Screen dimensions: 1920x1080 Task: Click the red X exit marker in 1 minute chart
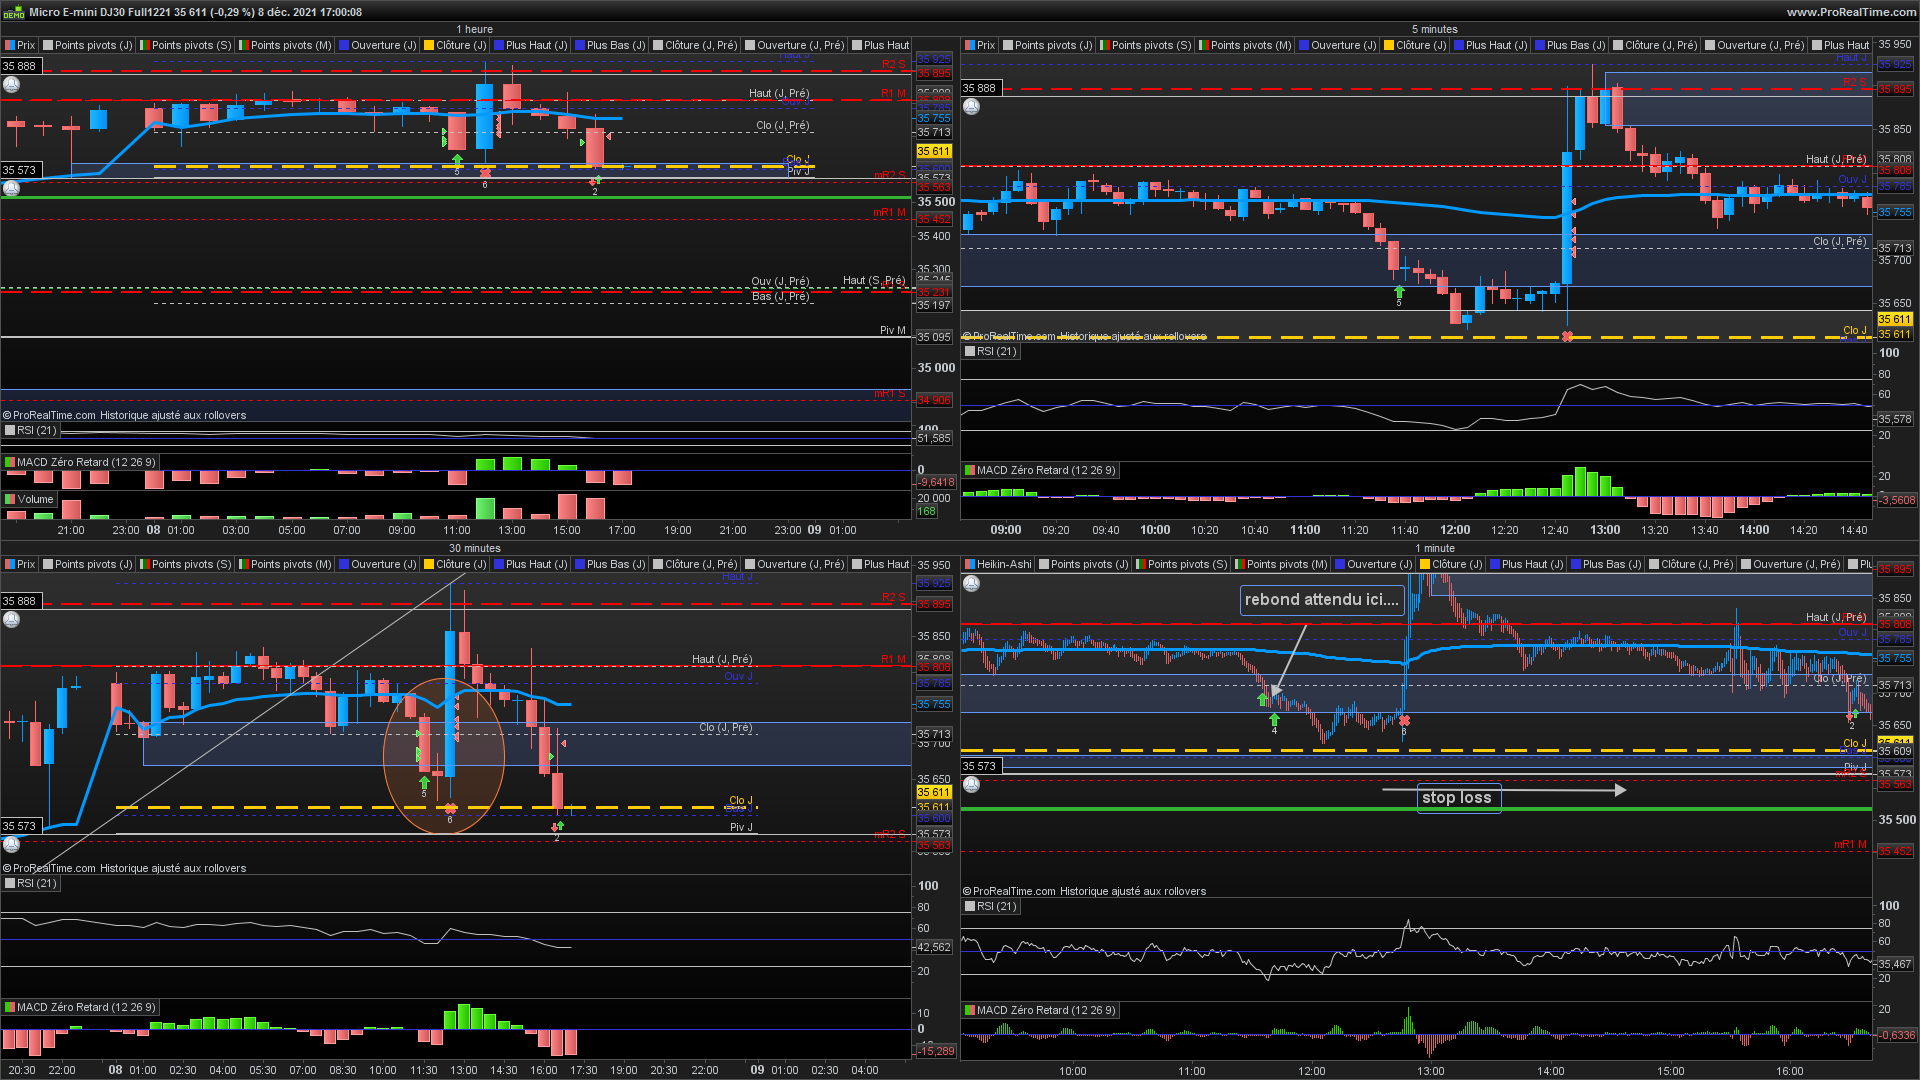(x=1404, y=720)
